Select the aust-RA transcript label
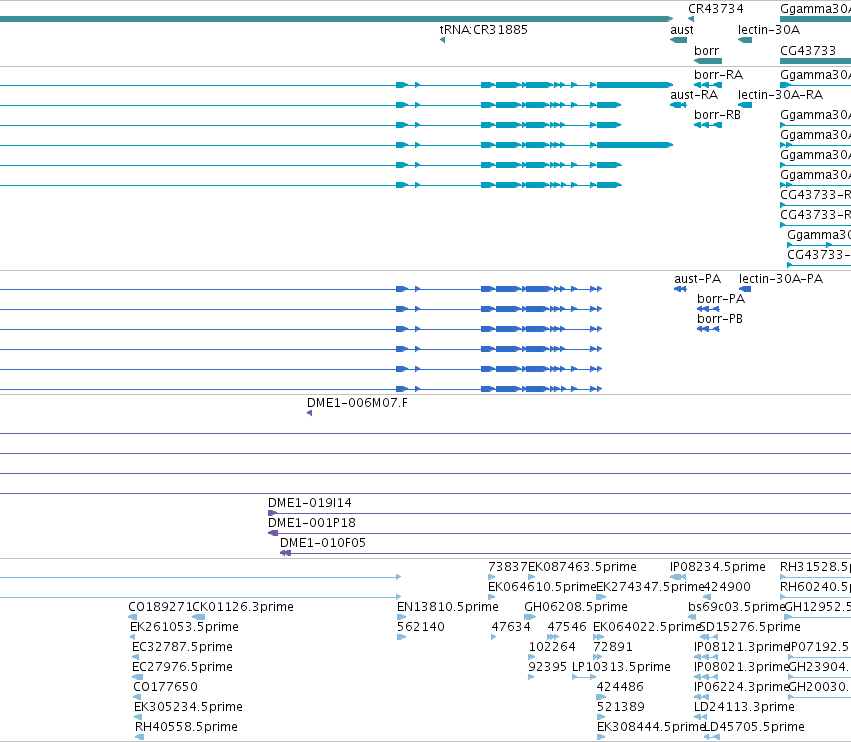The image size is (851, 742). (x=694, y=95)
